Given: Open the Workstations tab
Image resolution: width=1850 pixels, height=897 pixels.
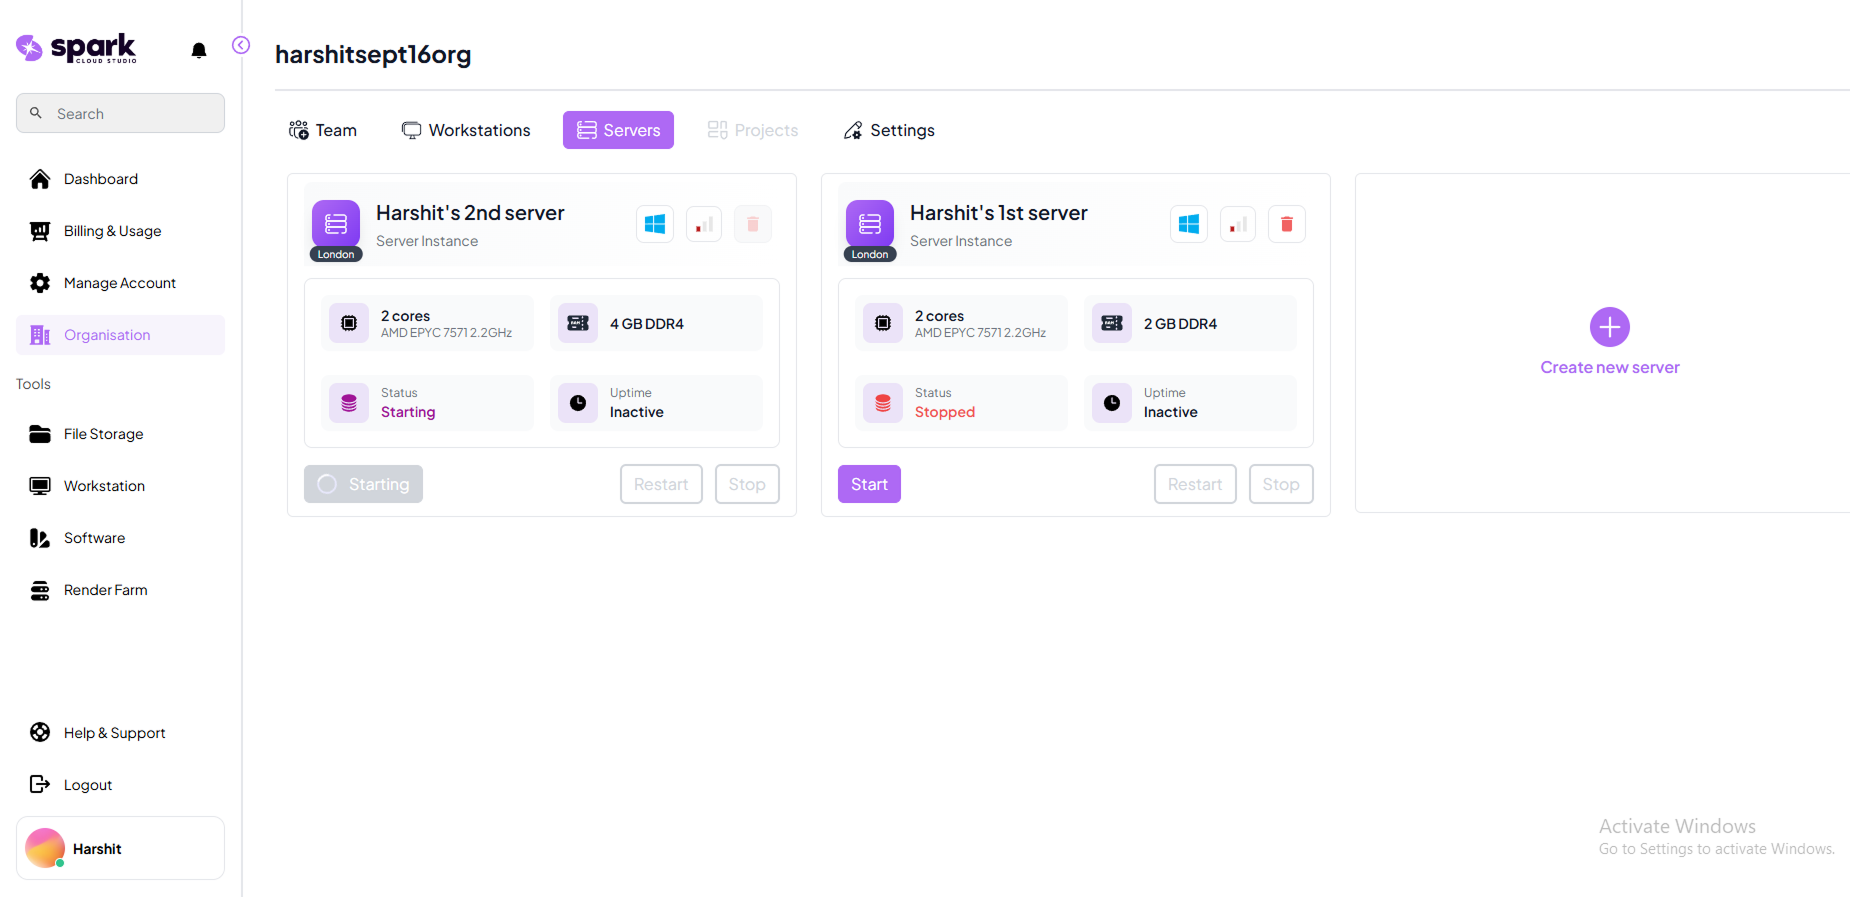Looking at the screenshot, I should point(466,130).
